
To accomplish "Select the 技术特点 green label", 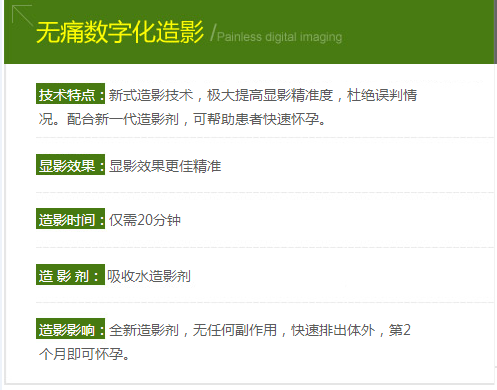I will click(70, 94).
